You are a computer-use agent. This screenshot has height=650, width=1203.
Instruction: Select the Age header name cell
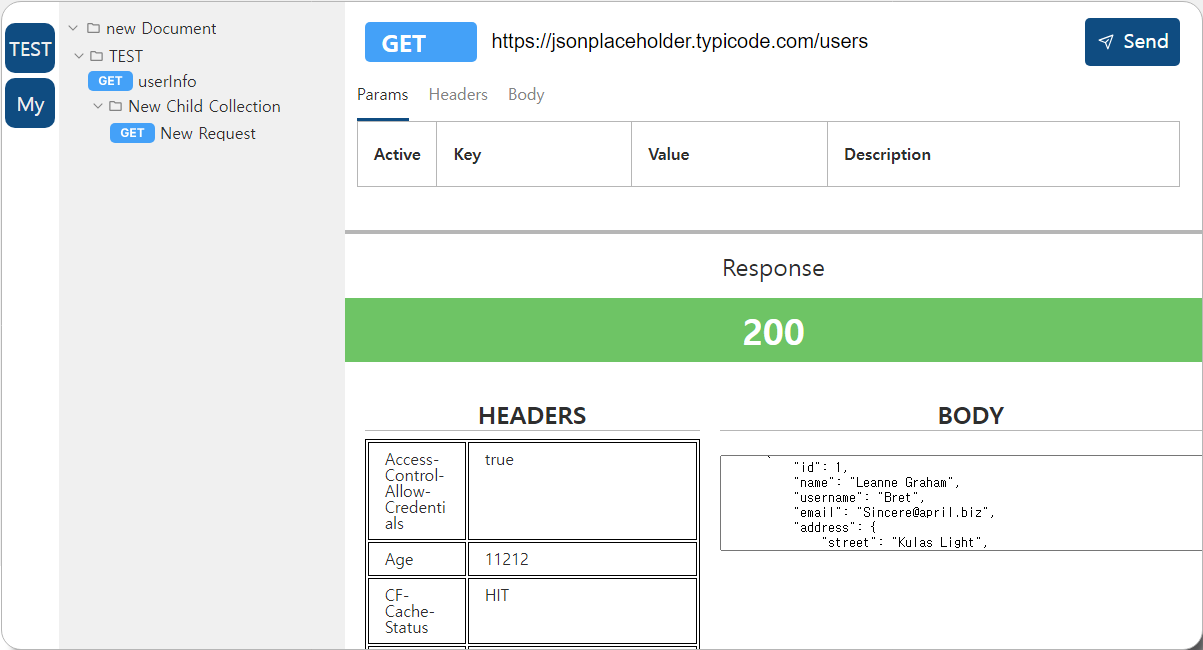click(x=417, y=559)
